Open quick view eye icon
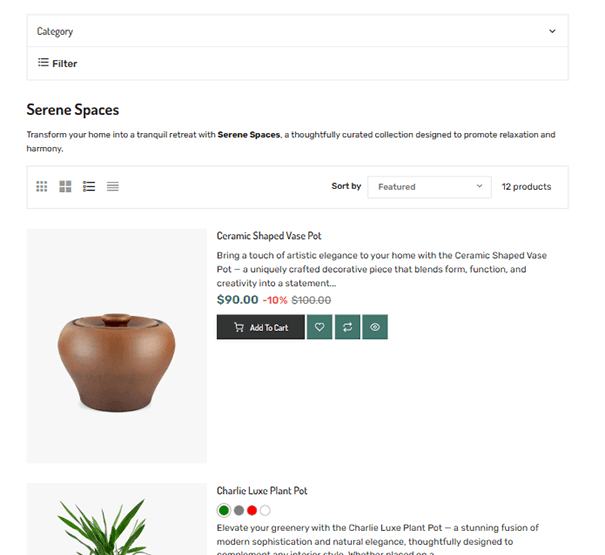The image size is (605, 555). [375, 327]
